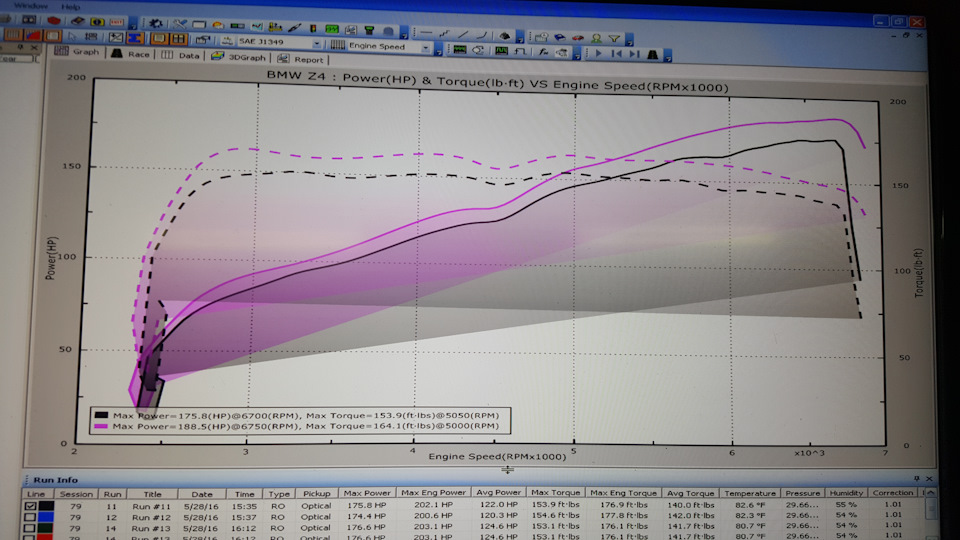Open the Window menu
Screen dimensions: 960x540
30,6
